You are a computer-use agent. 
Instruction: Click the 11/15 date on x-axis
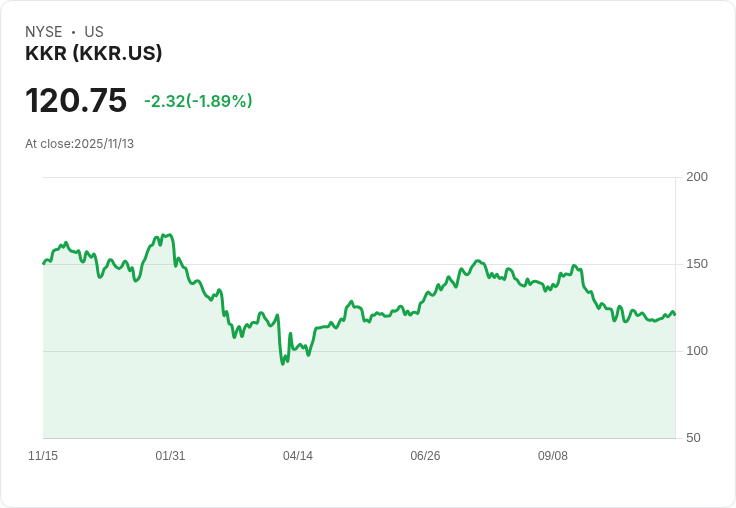point(43,456)
